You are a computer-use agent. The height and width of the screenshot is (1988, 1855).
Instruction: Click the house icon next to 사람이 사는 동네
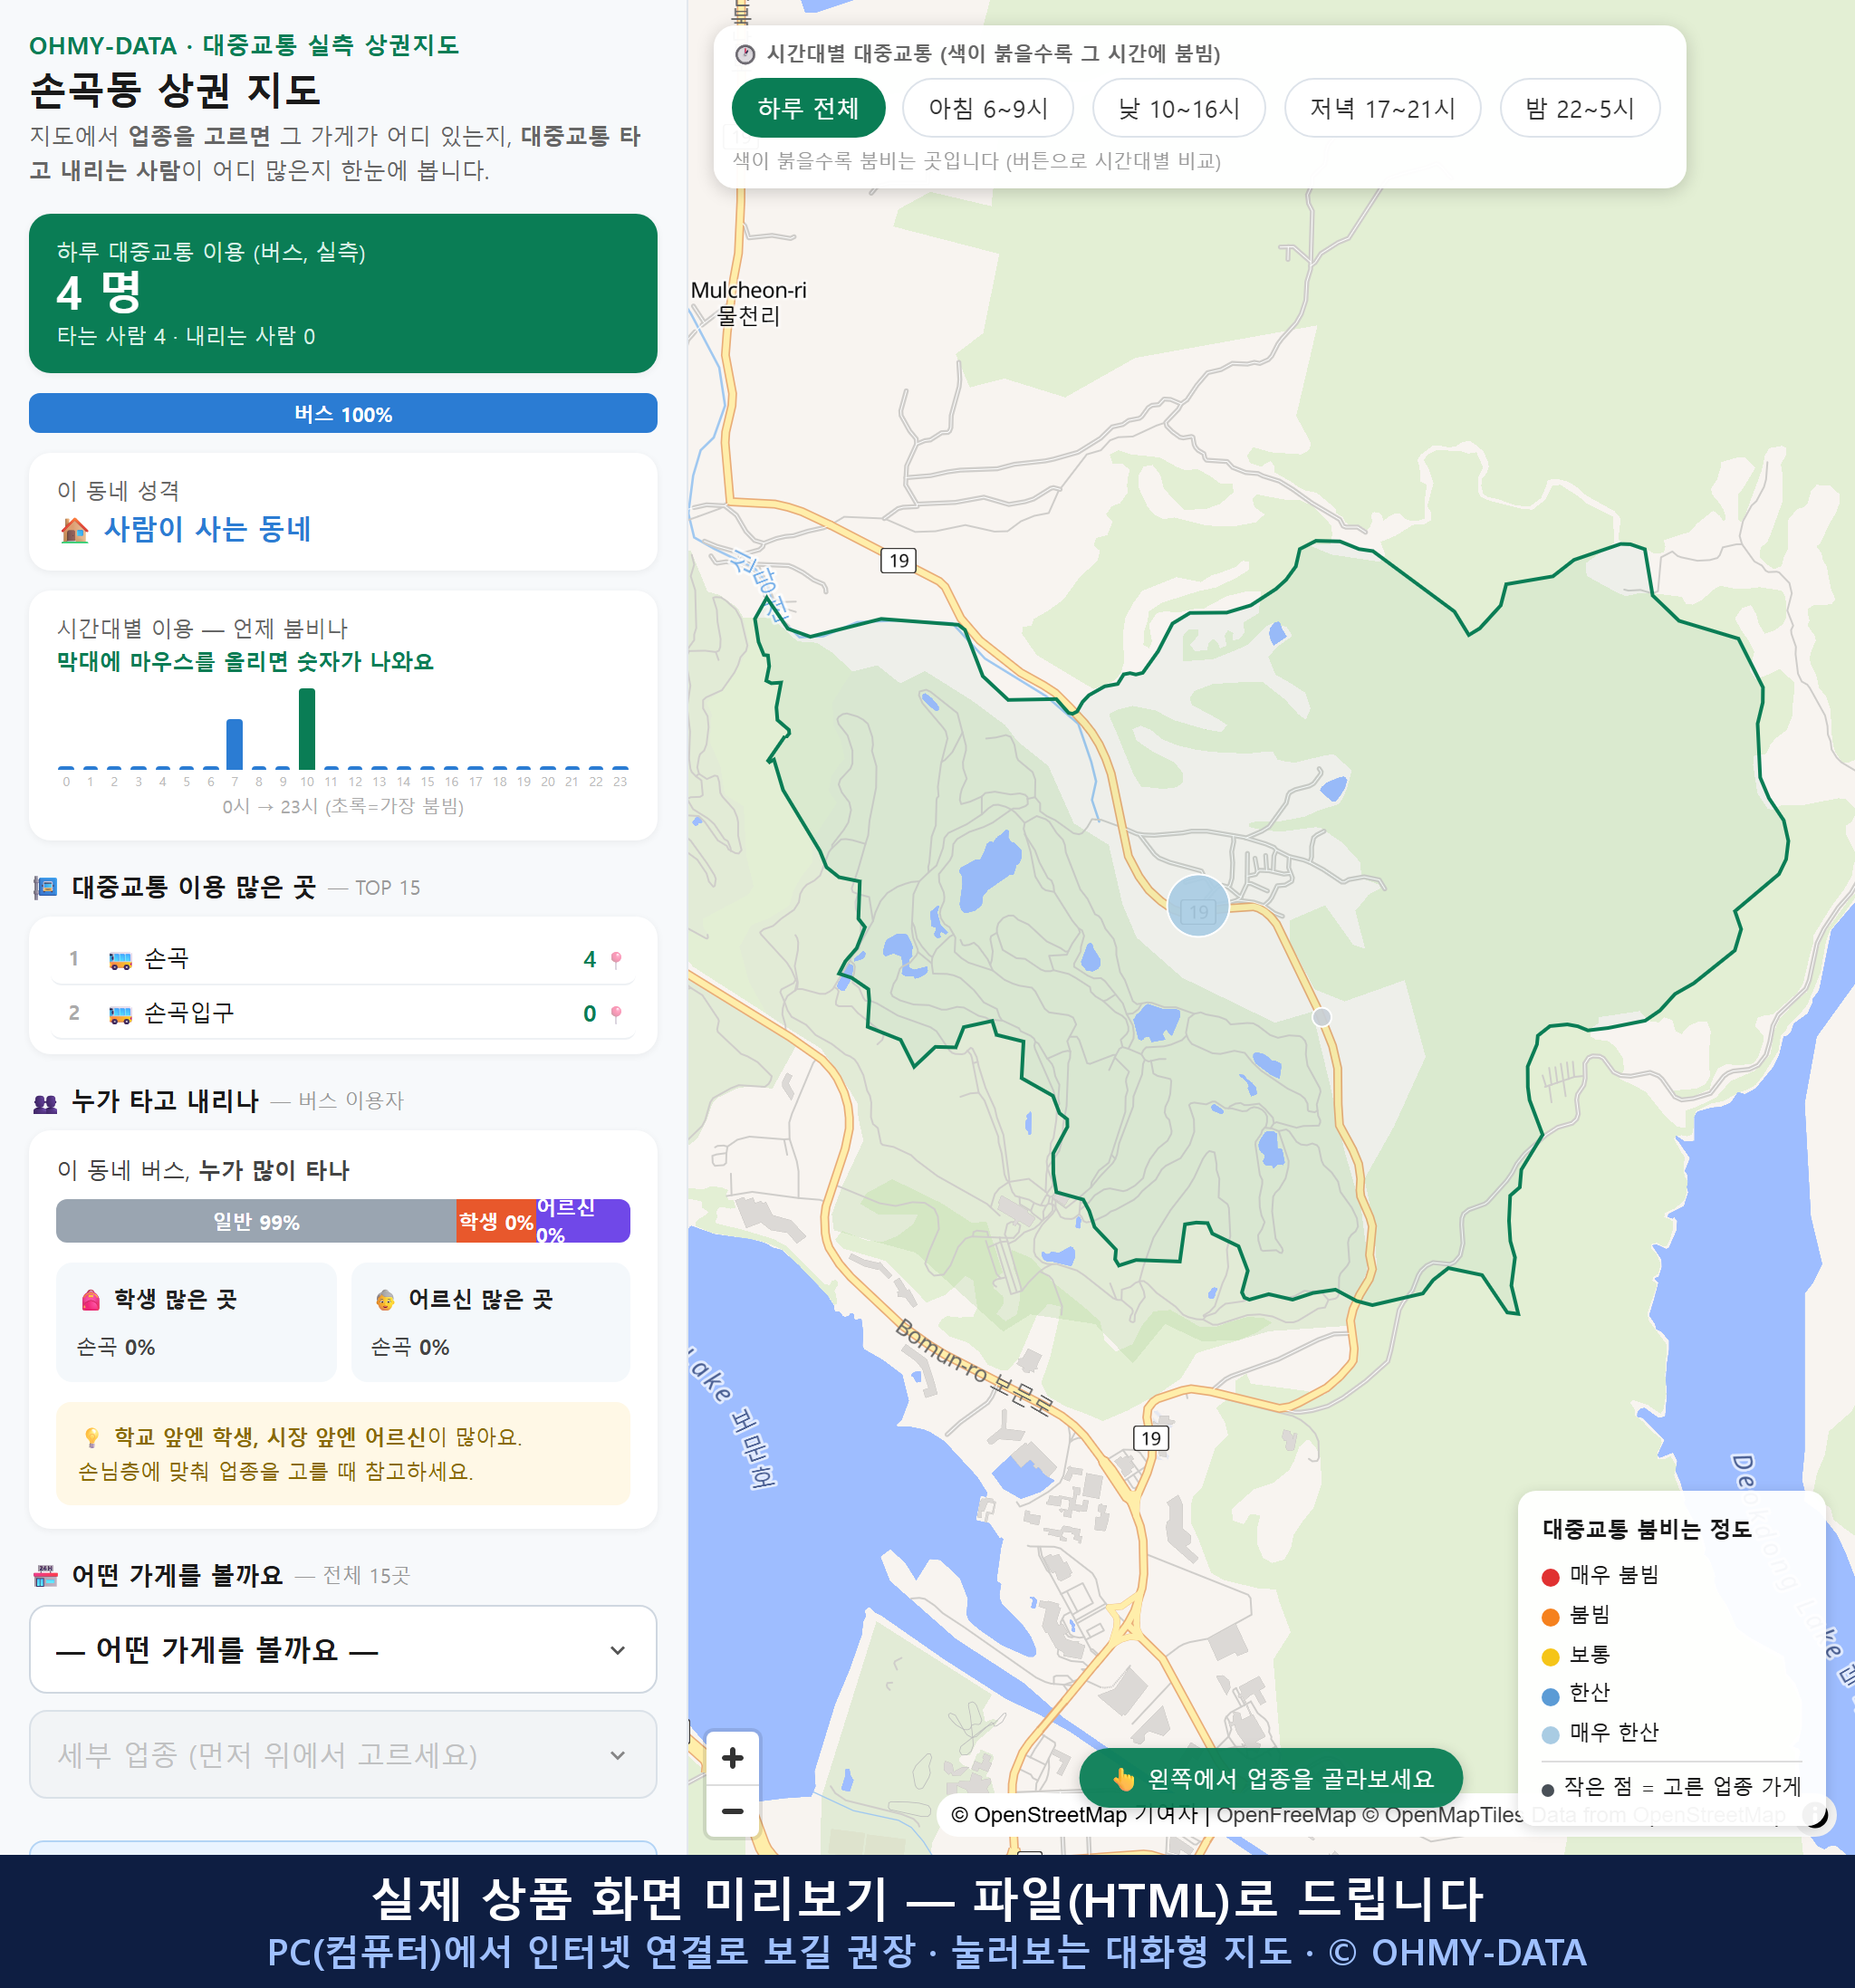(x=74, y=530)
